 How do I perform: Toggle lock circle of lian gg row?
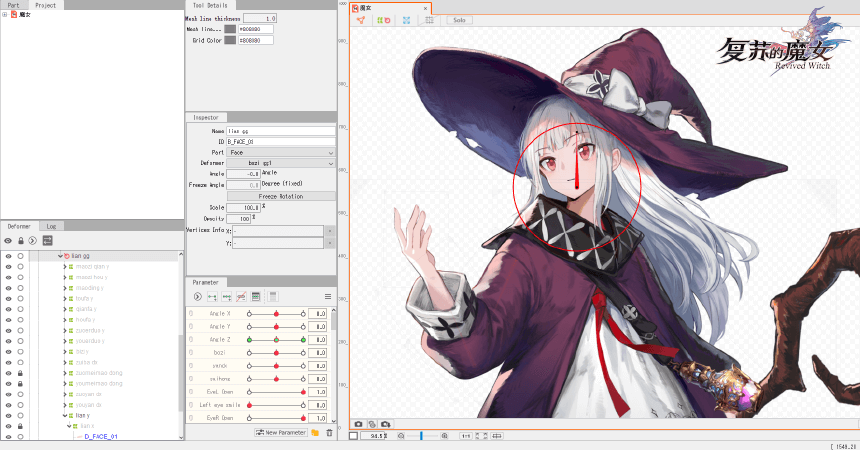tap(20, 256)
